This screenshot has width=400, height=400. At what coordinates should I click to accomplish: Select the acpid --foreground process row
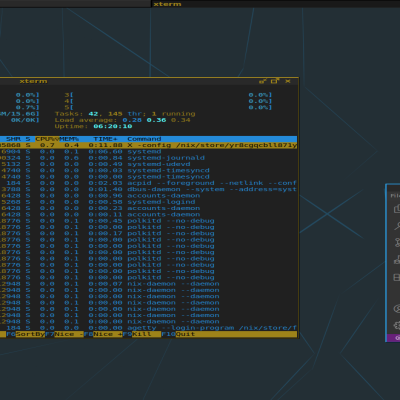pos(148,183)
